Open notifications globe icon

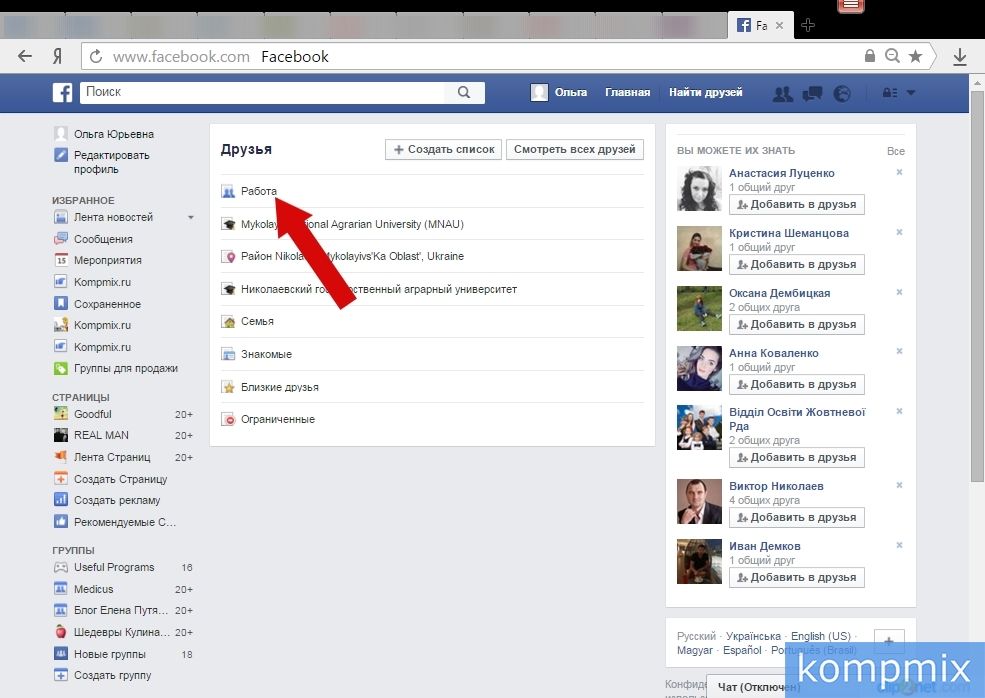click(842, 94)
